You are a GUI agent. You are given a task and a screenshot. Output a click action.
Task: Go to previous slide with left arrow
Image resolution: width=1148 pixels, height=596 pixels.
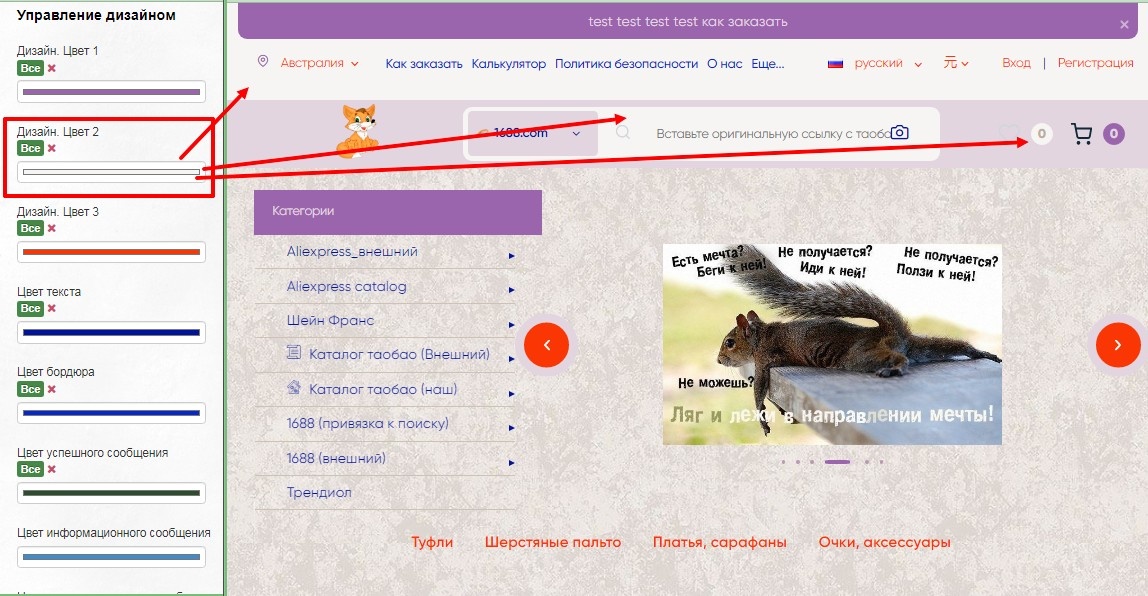(546, 345)
